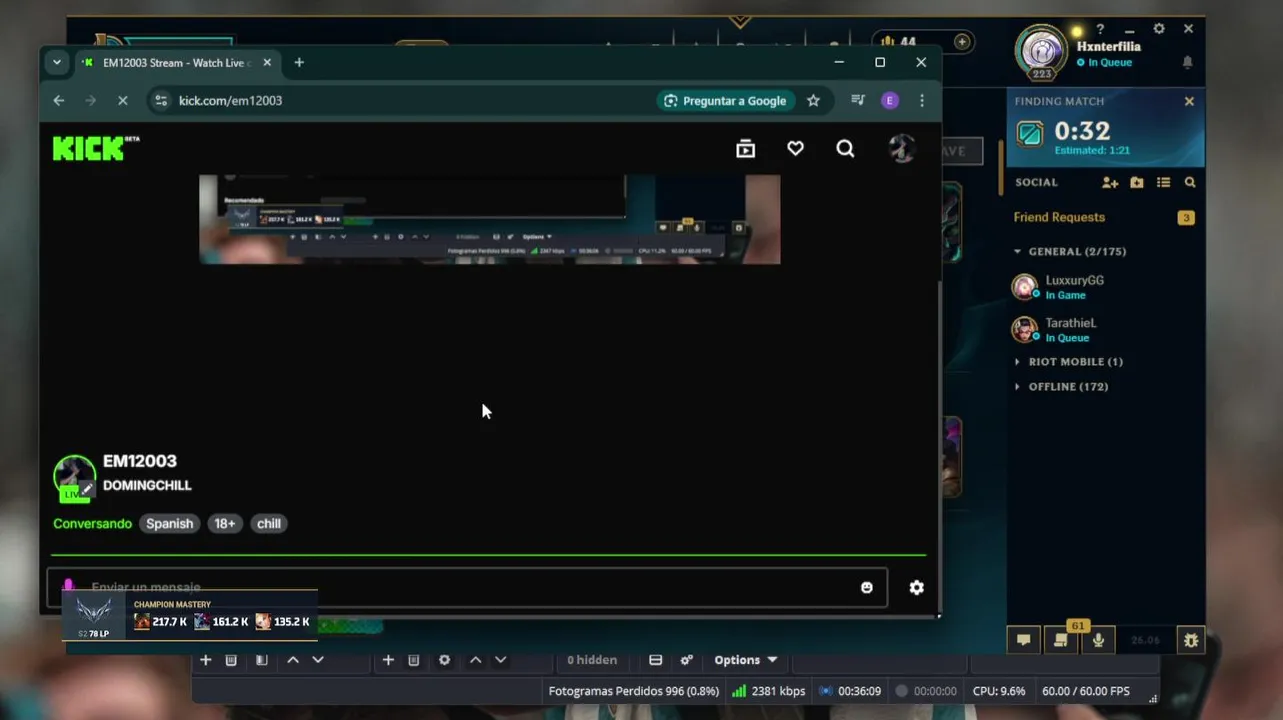Open League chat window icon
This screenshot has width=1283, height=720.
(x=1024, y=640)
